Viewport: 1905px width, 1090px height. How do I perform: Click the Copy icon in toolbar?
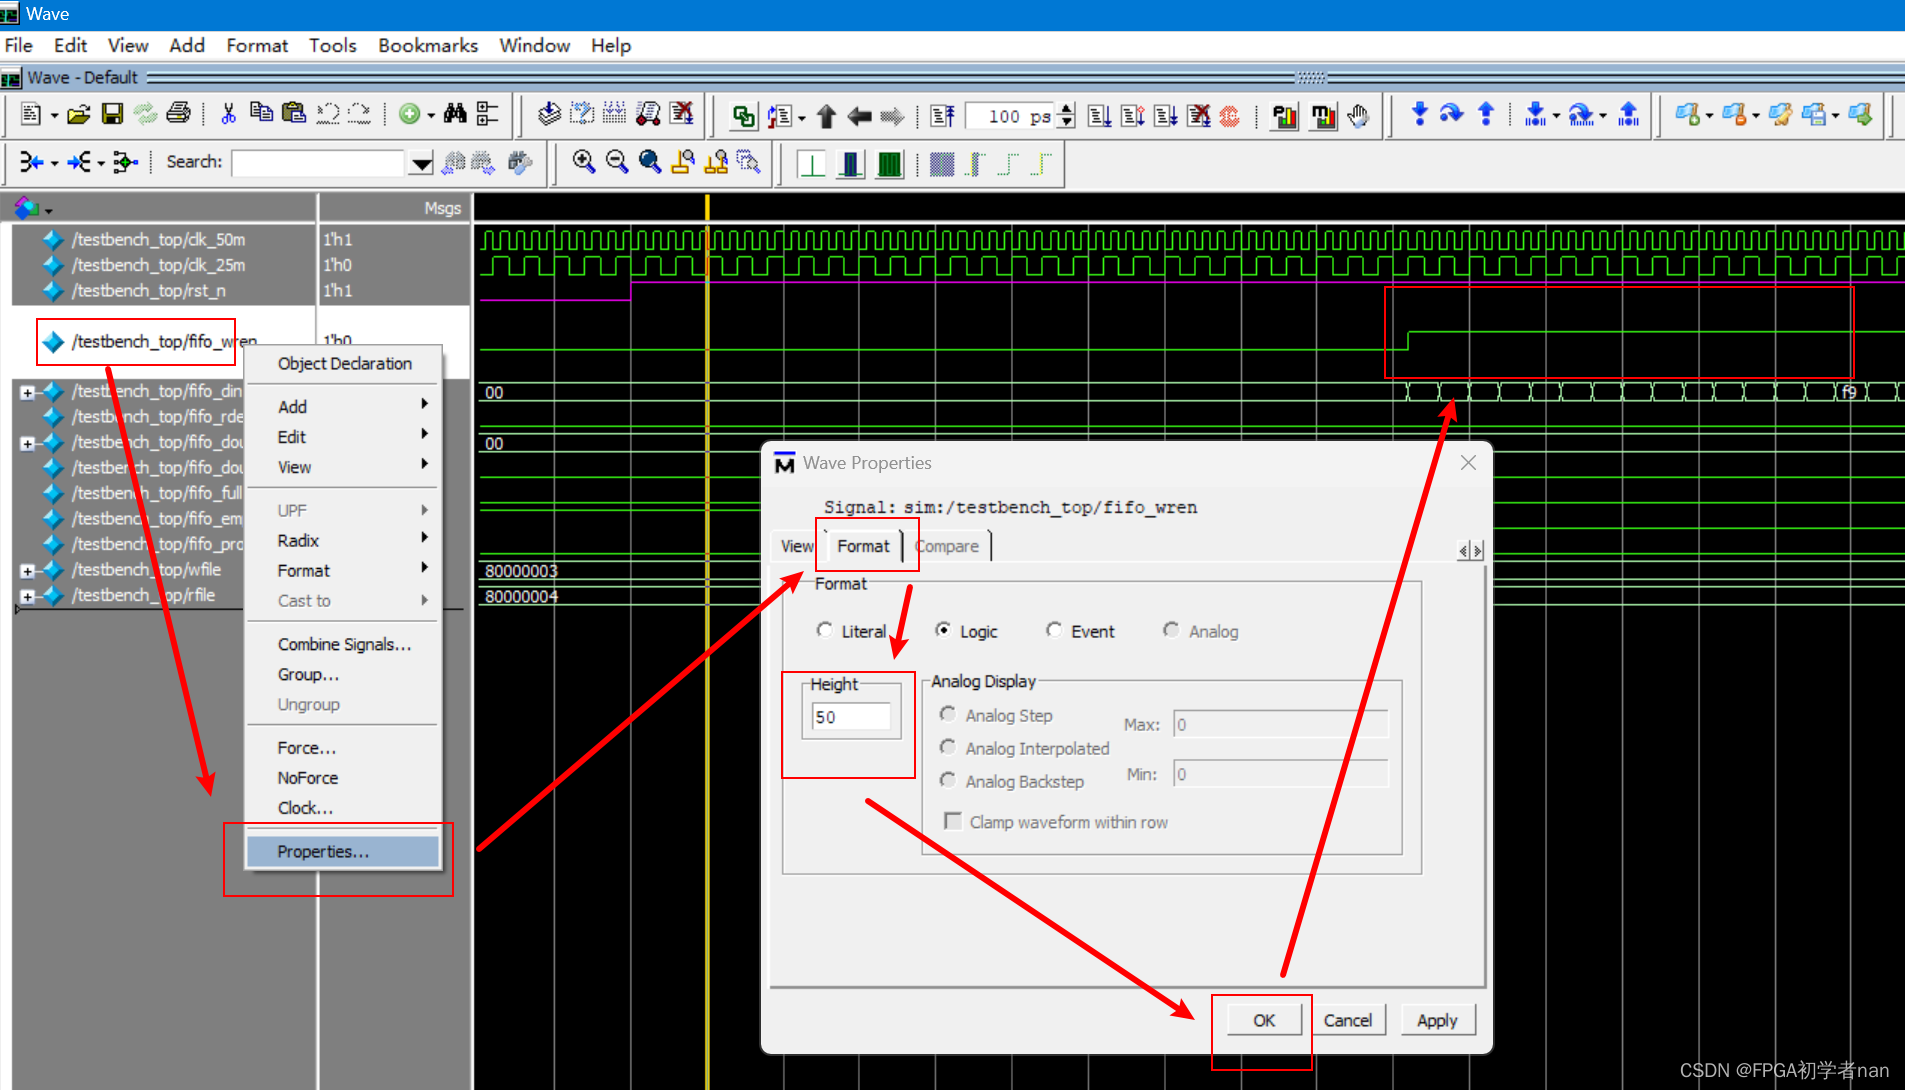coord(261,113)
